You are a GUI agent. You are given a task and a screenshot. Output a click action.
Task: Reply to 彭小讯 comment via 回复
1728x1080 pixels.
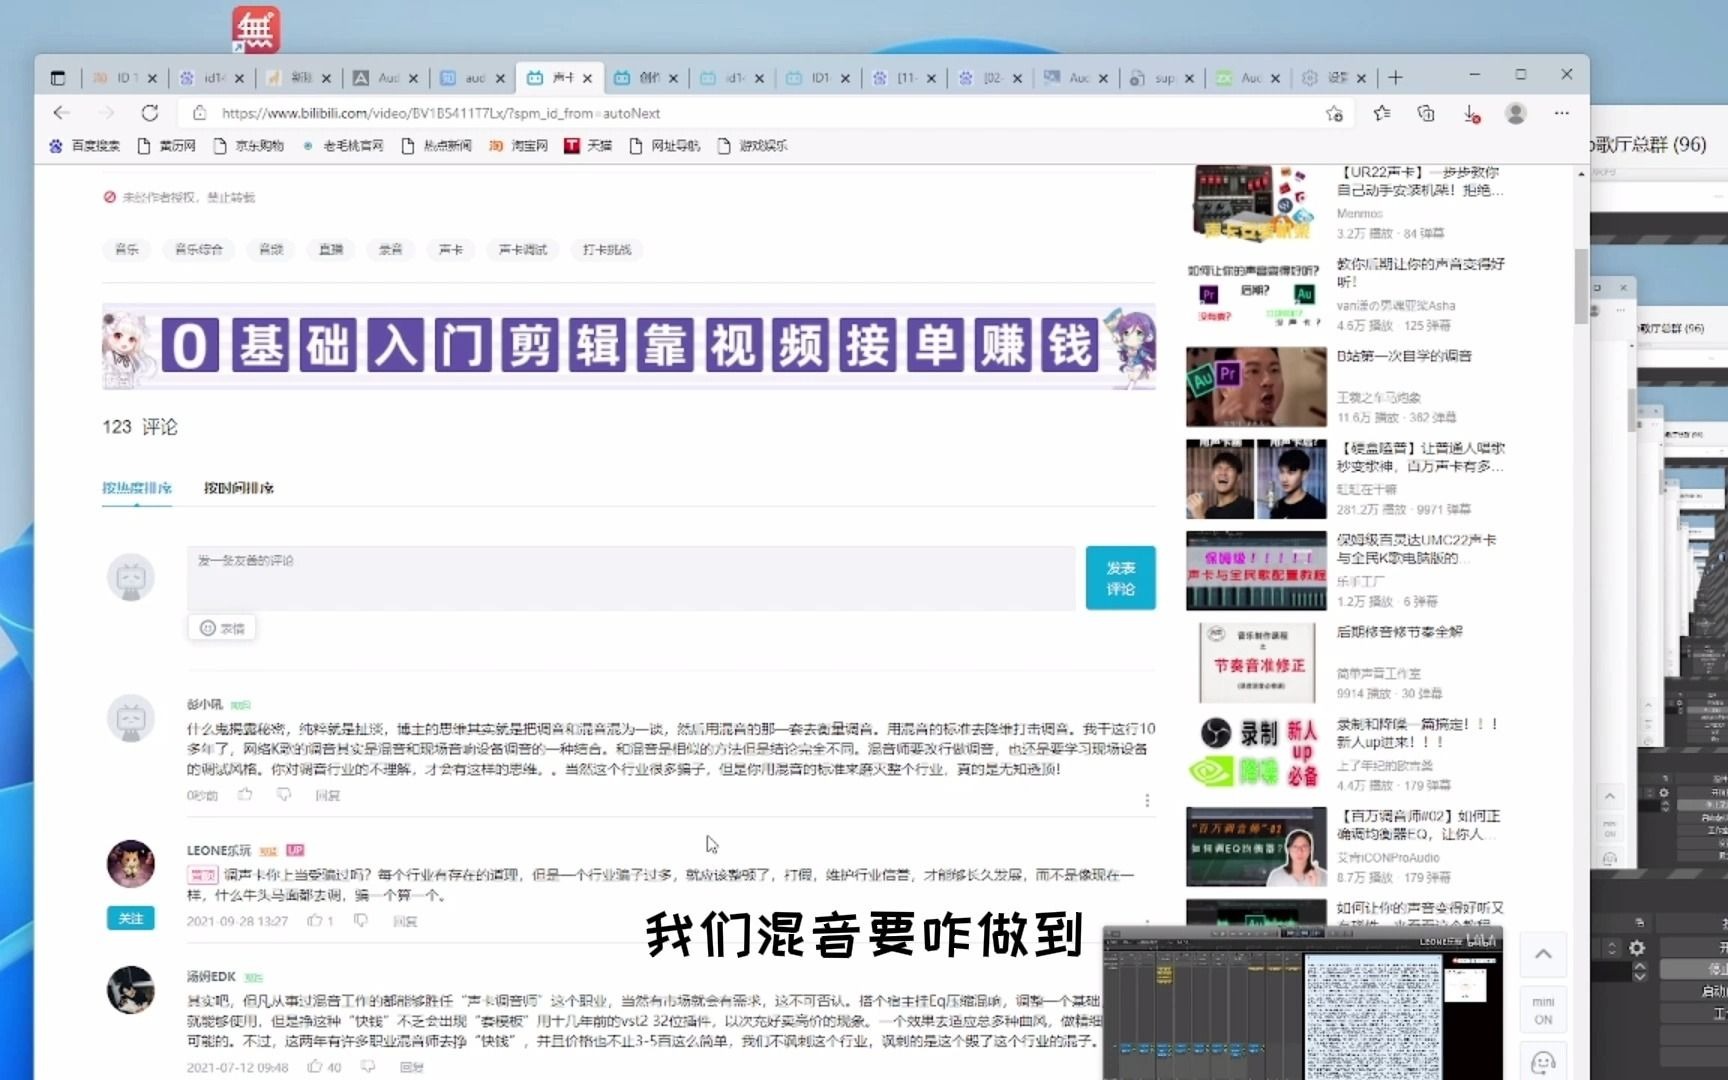(x=327, y=796)
